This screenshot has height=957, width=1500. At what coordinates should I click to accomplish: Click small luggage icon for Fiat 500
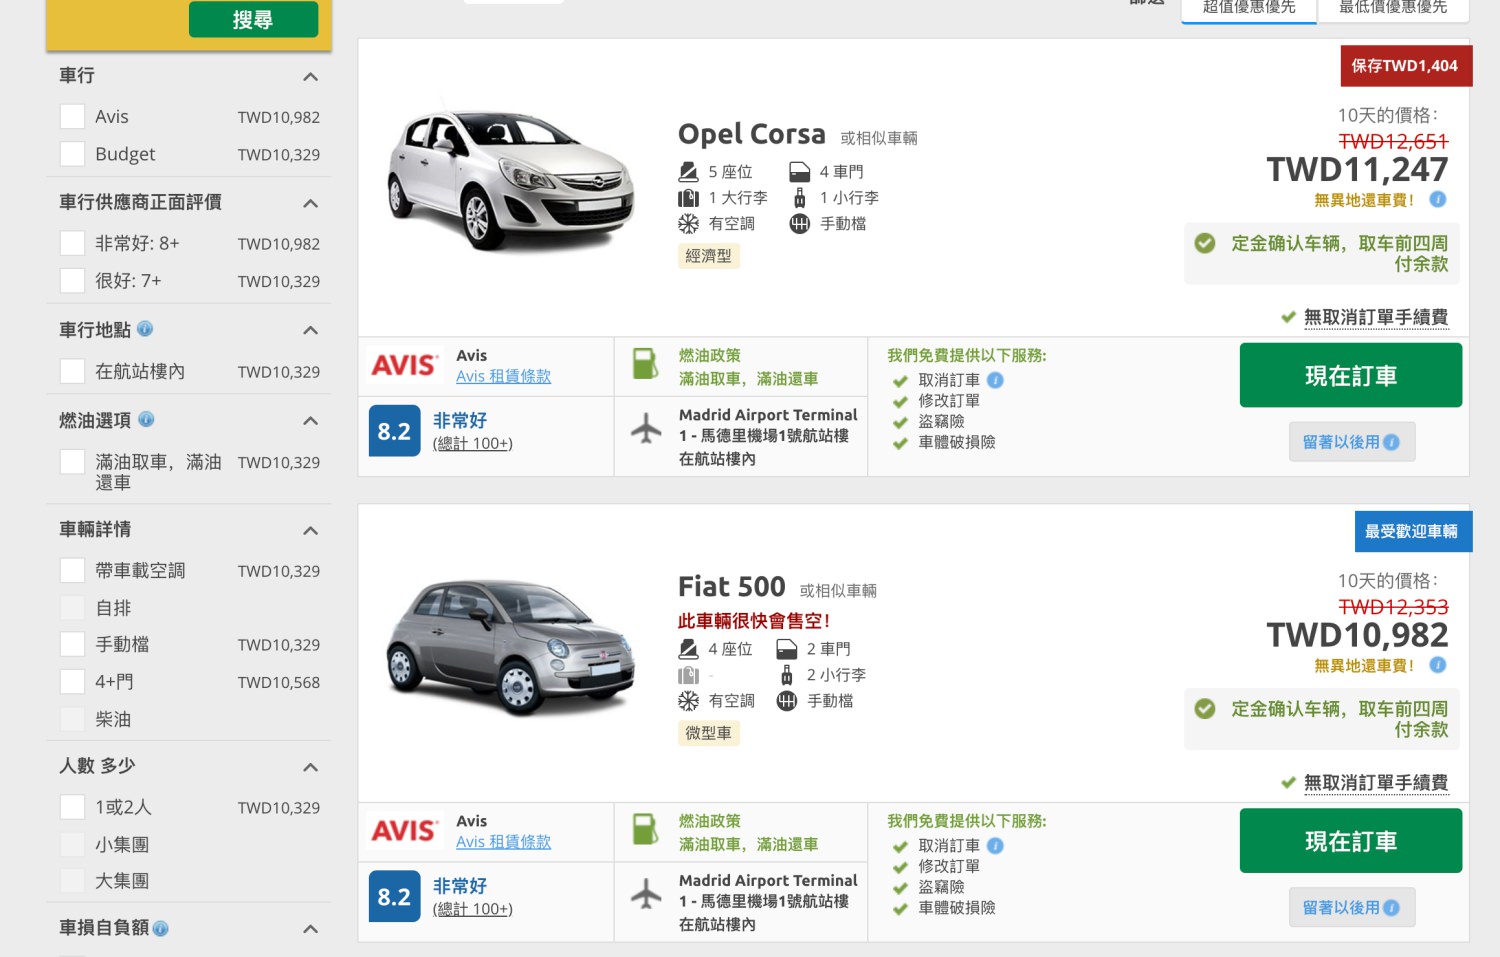[x=787, y=675]
